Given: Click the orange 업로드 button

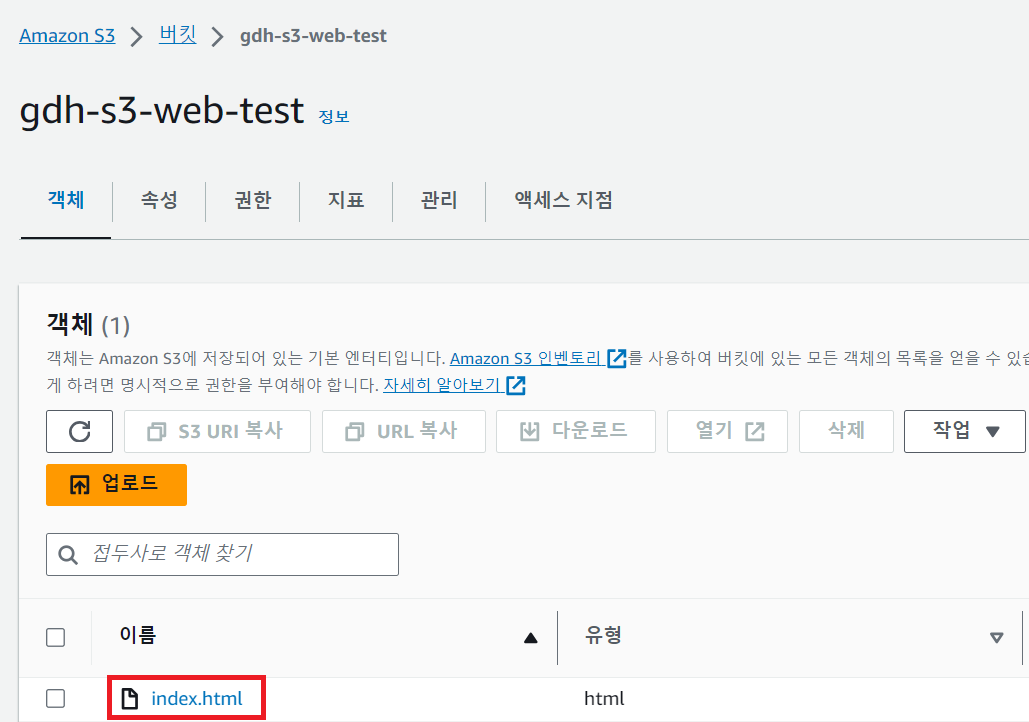Looking at the screenshot, I should point(116,485).
